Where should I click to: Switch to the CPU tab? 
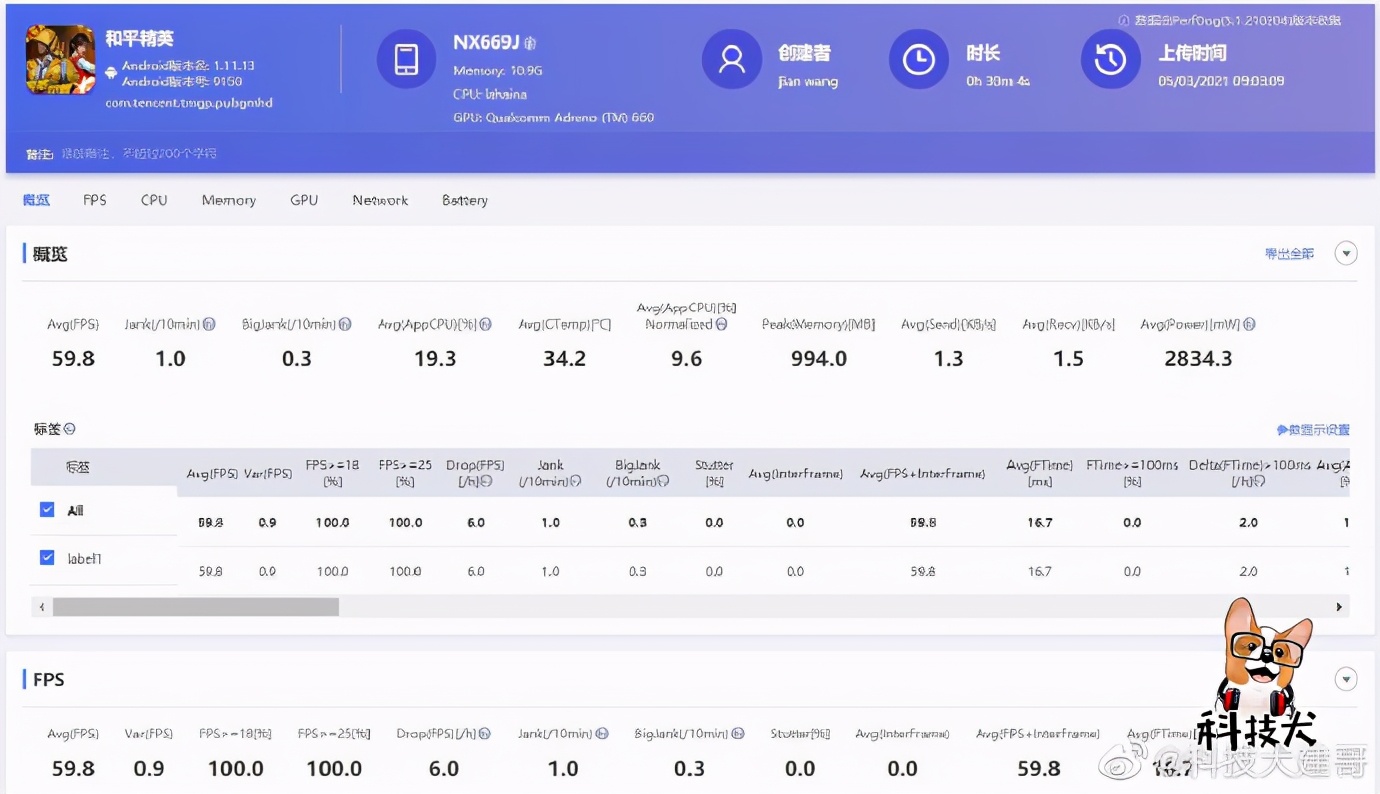[x=153, y=200]
